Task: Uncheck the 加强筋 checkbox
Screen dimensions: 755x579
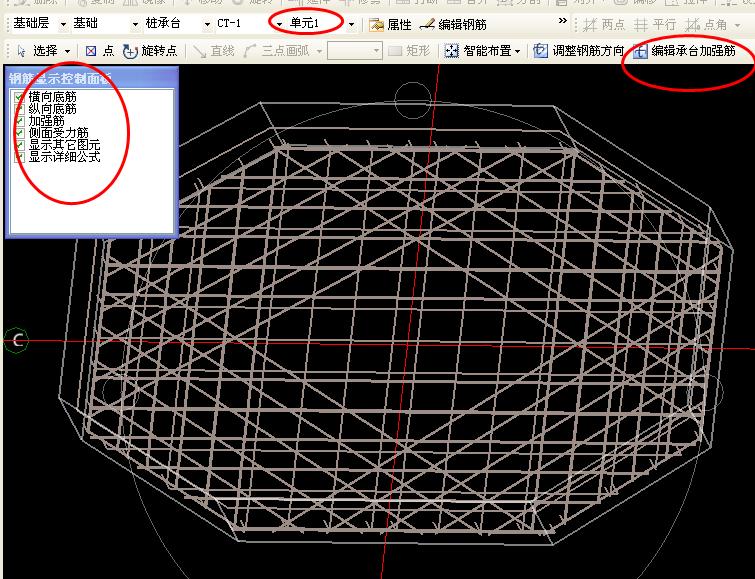Action: (x=19, y=121)
